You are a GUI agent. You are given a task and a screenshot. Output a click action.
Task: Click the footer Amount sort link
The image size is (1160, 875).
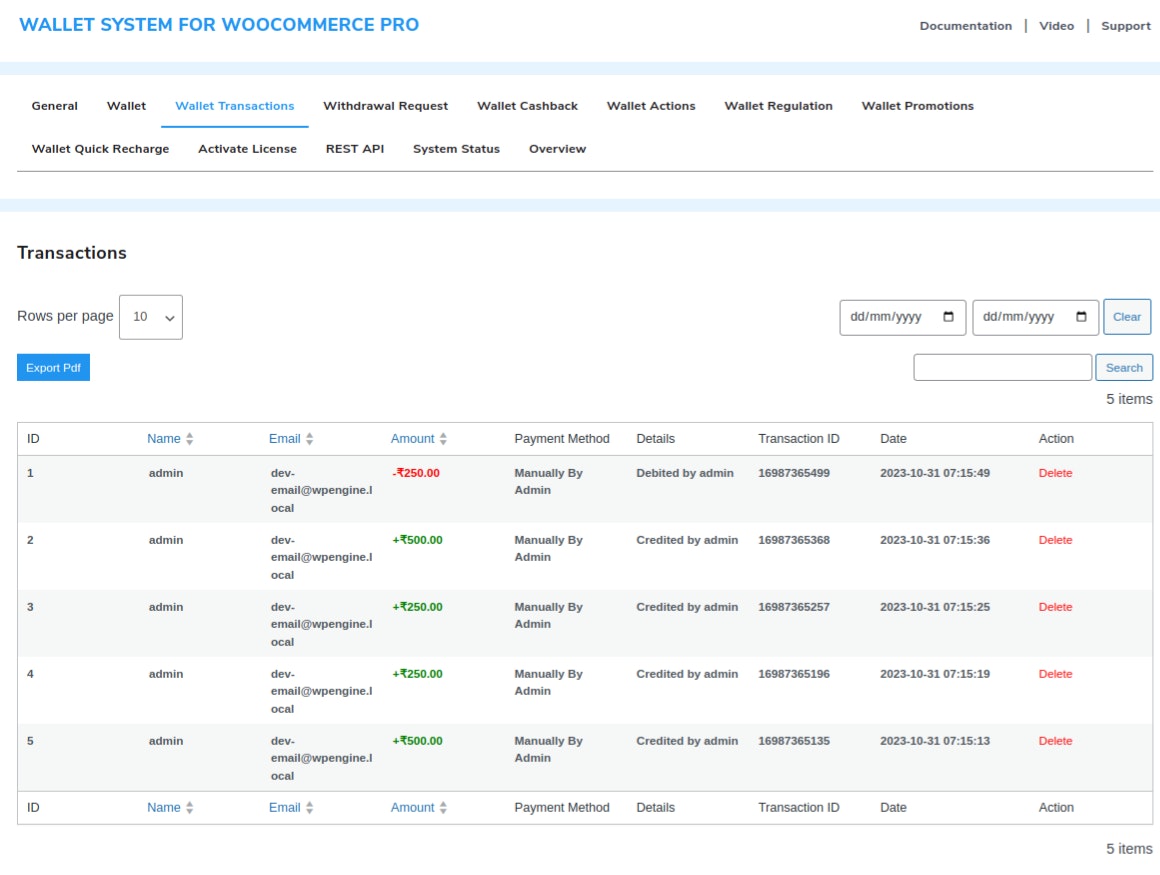tap(413, 808)
